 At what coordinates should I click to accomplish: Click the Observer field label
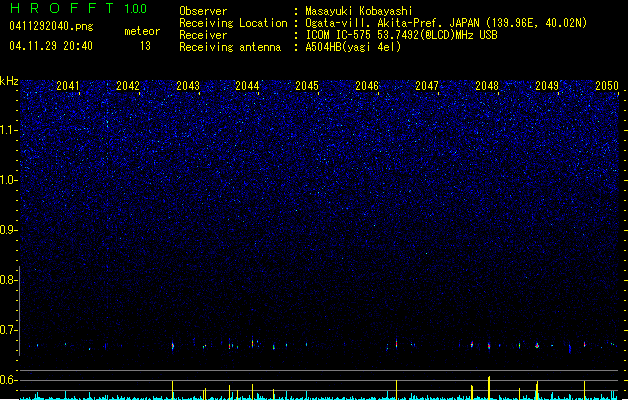[x=203, y=11]
